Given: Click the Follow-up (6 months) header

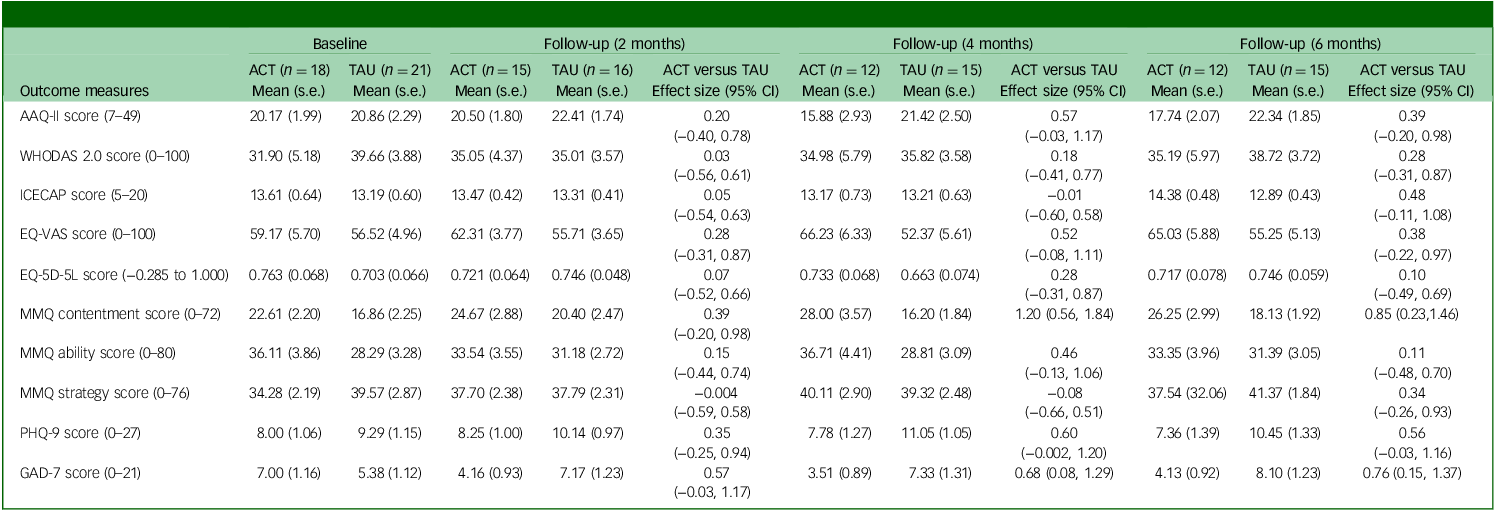Looking at the screenshot, I should pyautogui.click(x=1310, y=44).
